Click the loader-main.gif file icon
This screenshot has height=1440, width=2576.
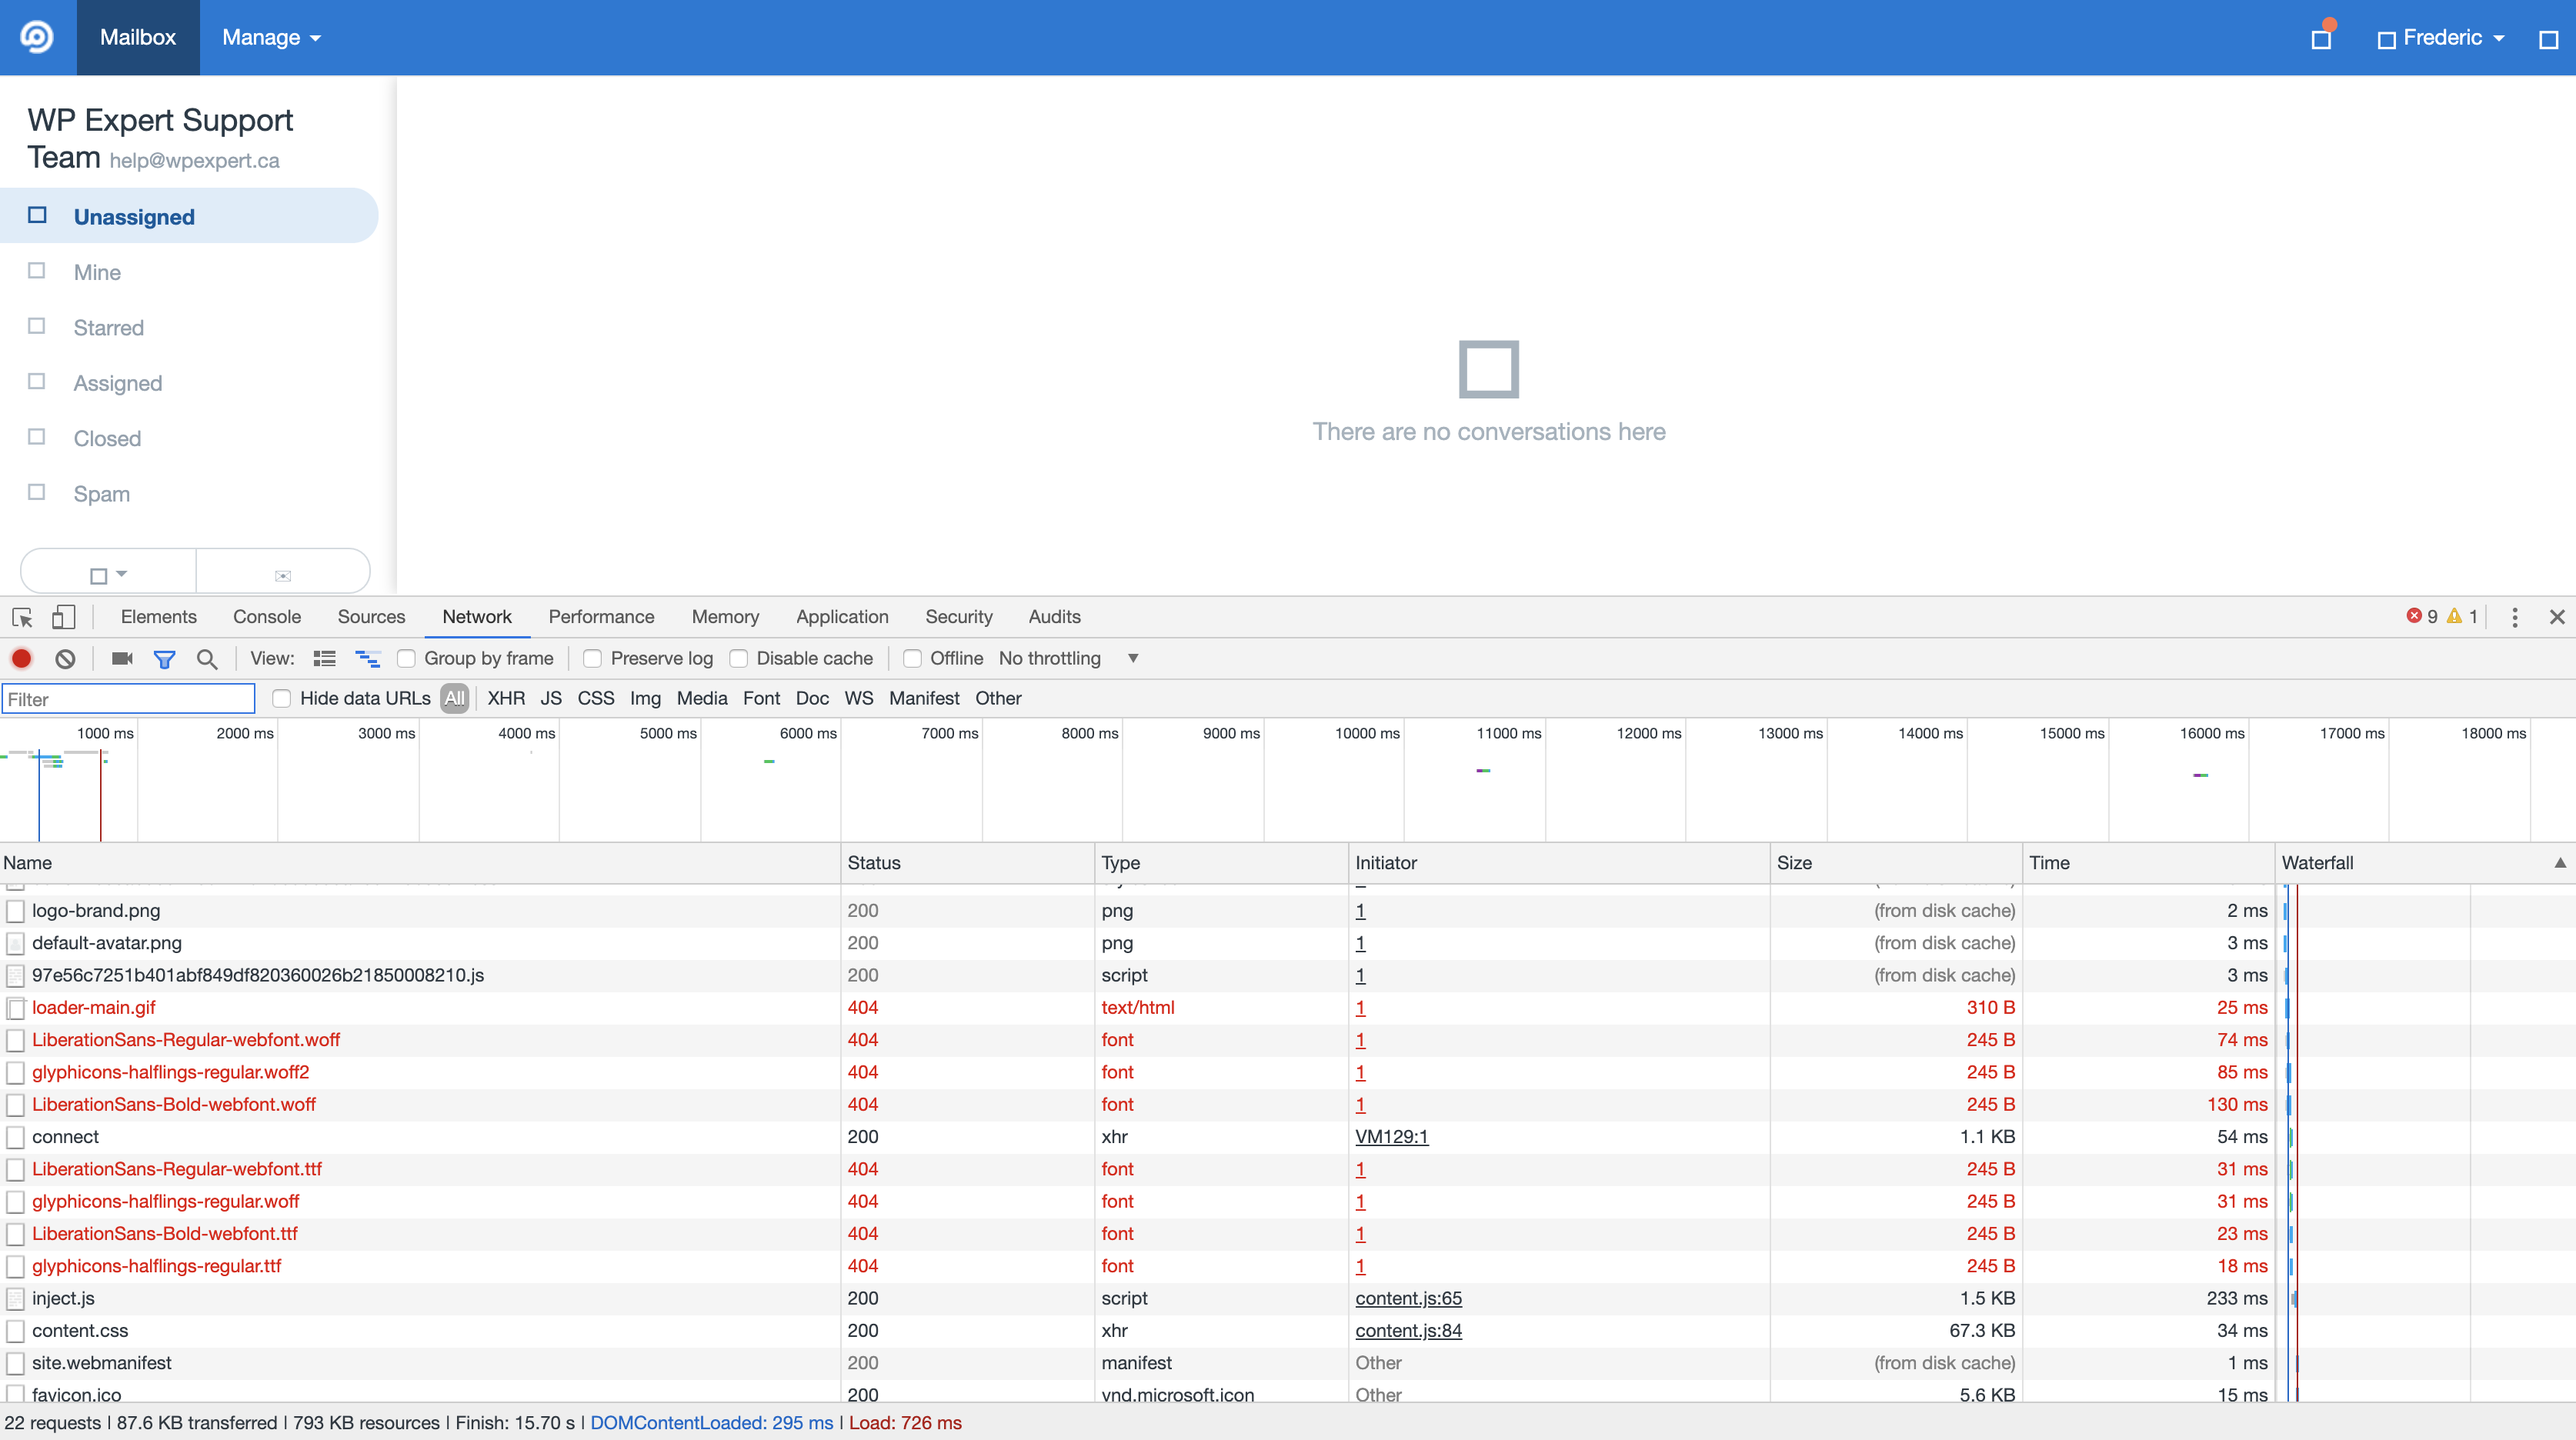tap(15, 1008)
